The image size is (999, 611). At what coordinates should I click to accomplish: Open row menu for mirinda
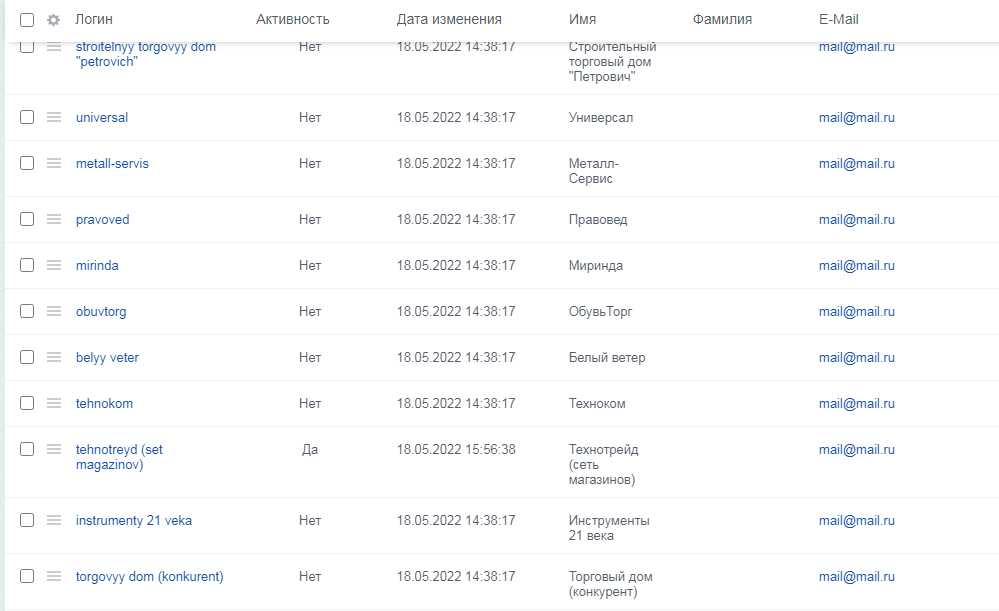[54, 265]
